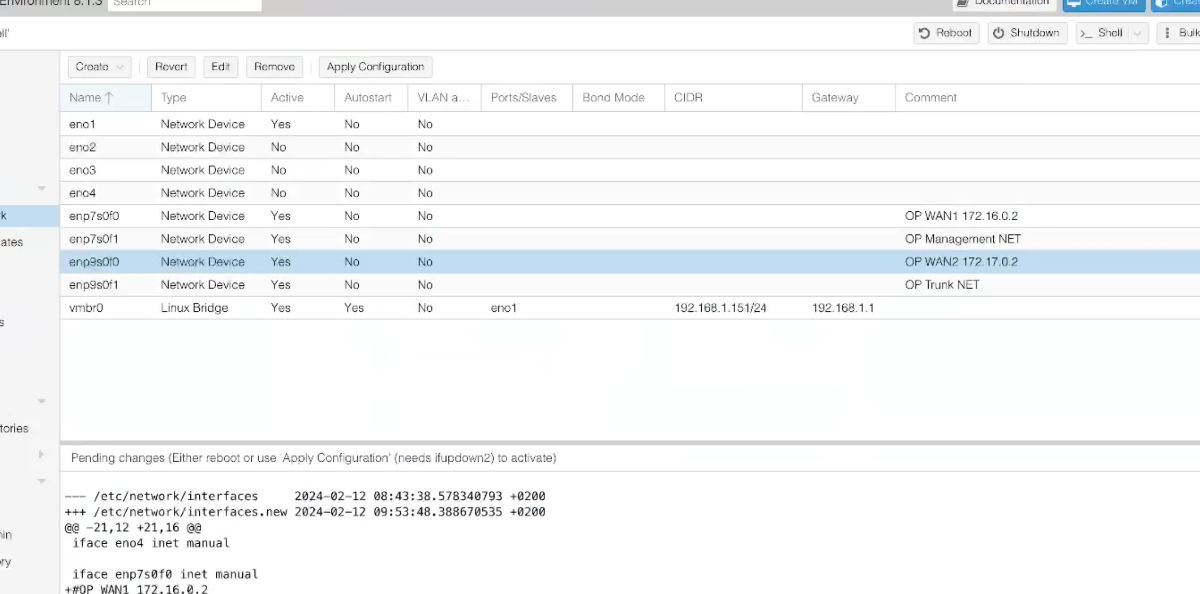Image resolution: width=1200 pixels, height=594 pixels.
Task: Collapse the sidebar section above Network
Action: point(41,189)
